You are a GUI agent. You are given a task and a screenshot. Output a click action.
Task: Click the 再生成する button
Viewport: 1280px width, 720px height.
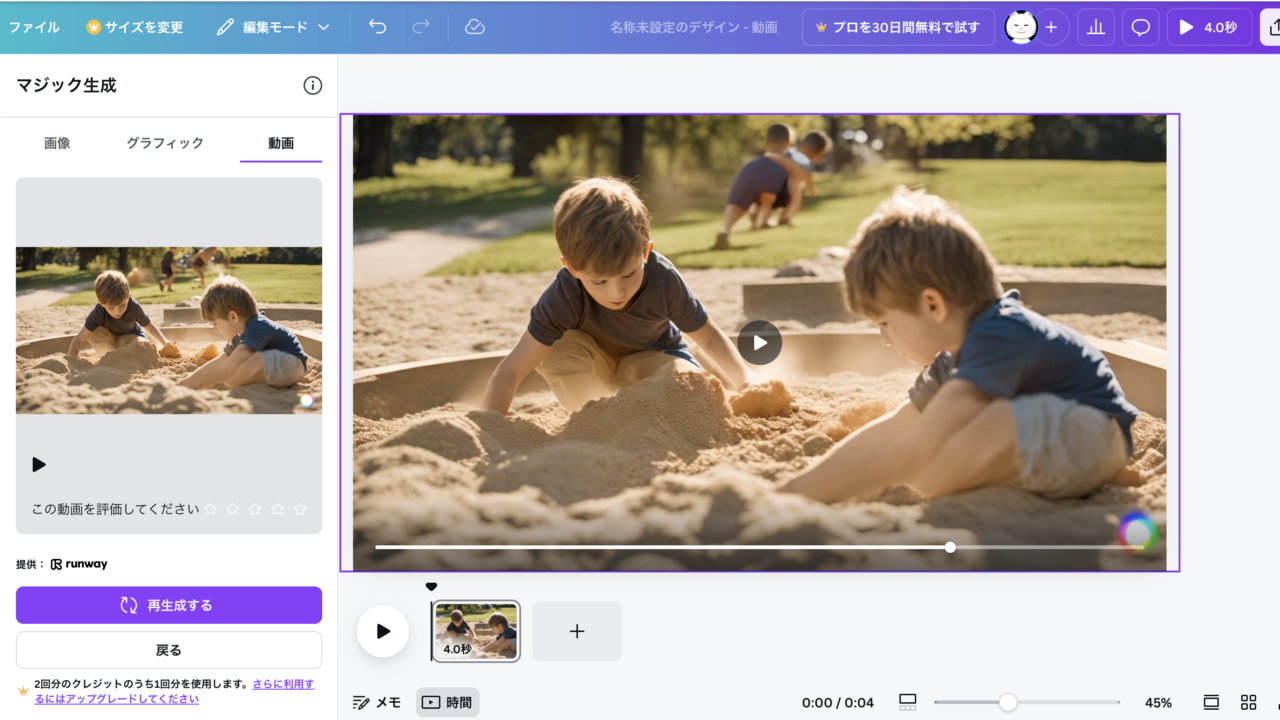click(169, 605)
